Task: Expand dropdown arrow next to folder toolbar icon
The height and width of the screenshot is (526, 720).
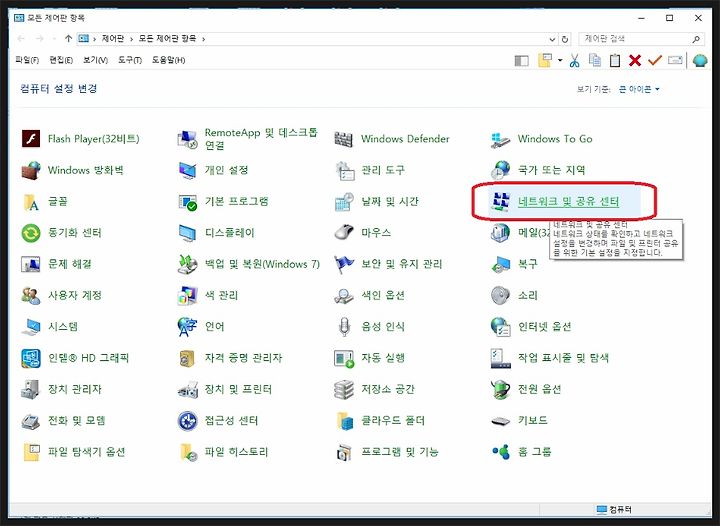Action: [560, 61]
